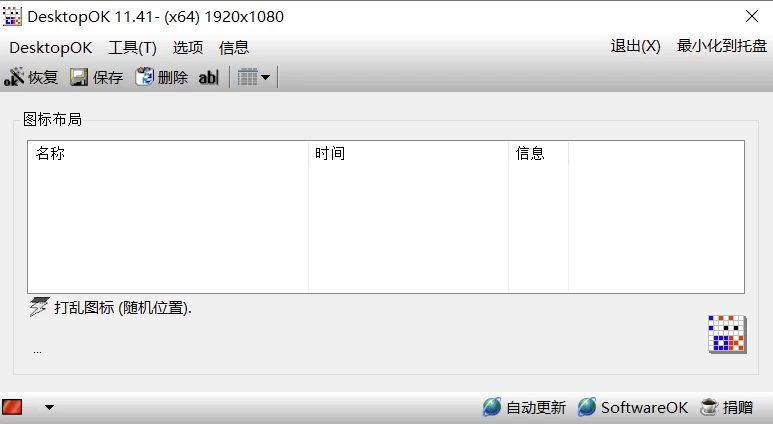The width and height of the screenshot is (773, 424).
Task: Open the 选项 options menu
Action: [187, 47]
